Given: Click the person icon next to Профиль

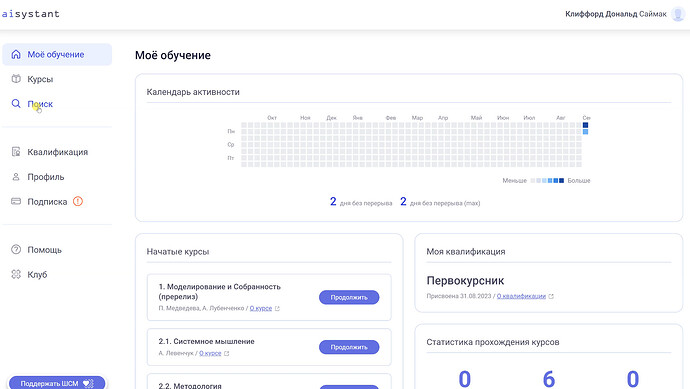Looking at the screenshot, I should point(16,177).
